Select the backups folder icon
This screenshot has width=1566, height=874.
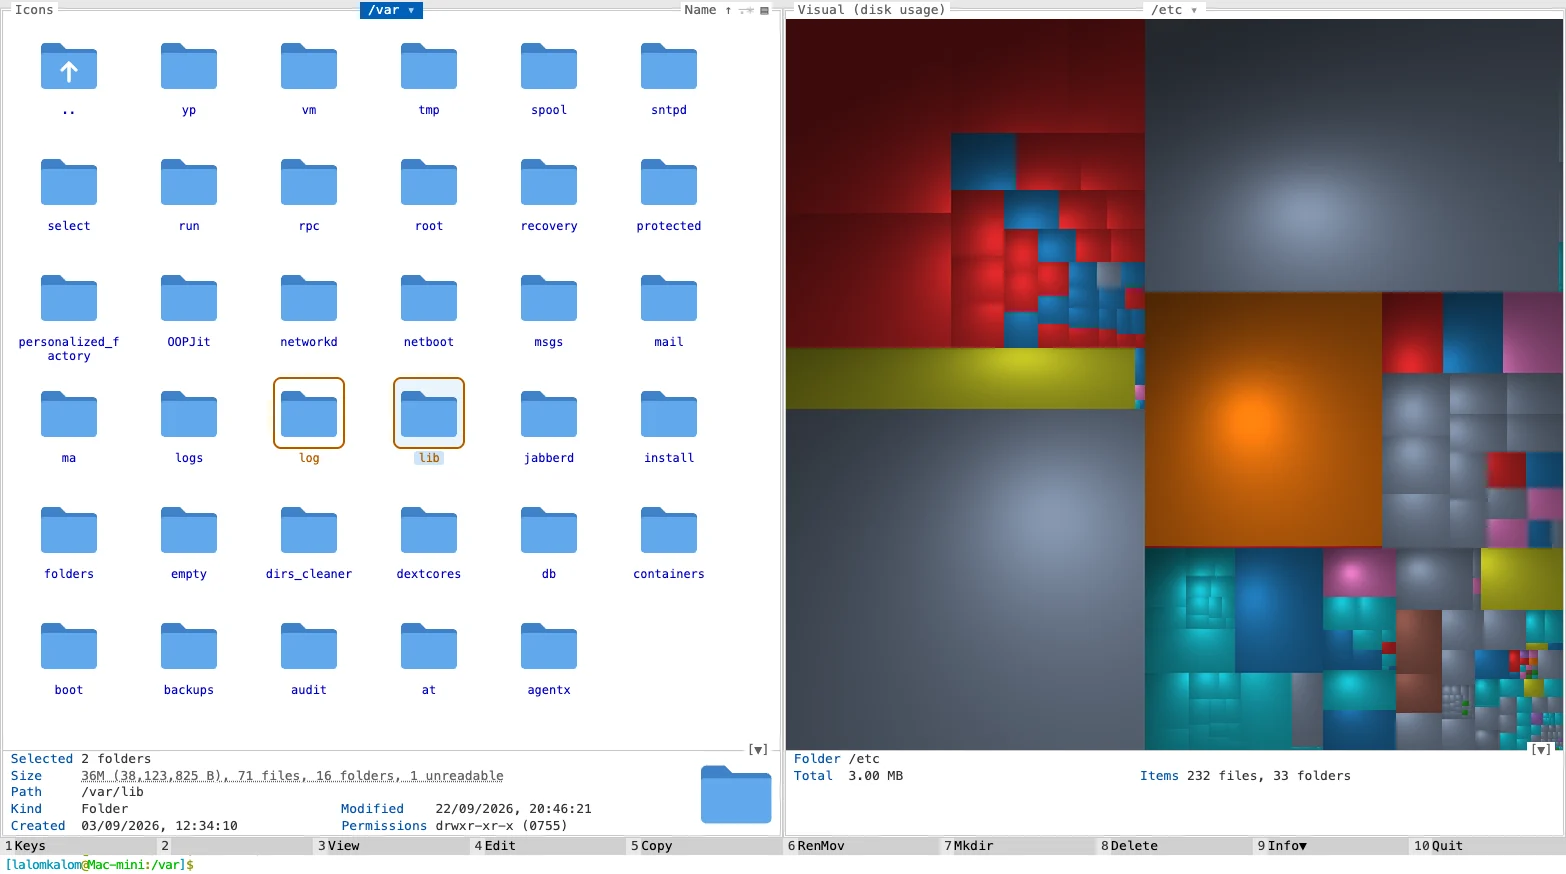coord(189,646)
